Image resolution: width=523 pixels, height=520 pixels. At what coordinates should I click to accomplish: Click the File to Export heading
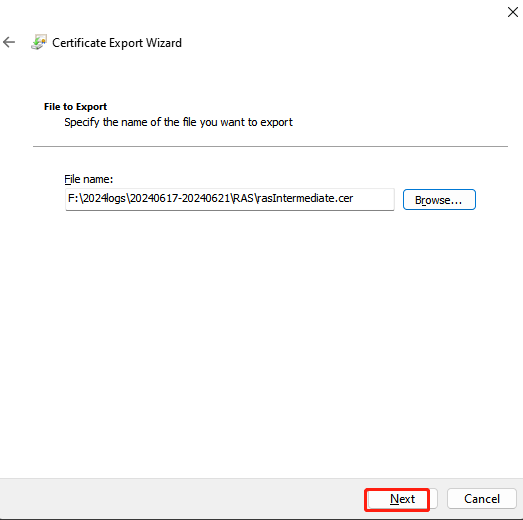click(x=75, y=106)
